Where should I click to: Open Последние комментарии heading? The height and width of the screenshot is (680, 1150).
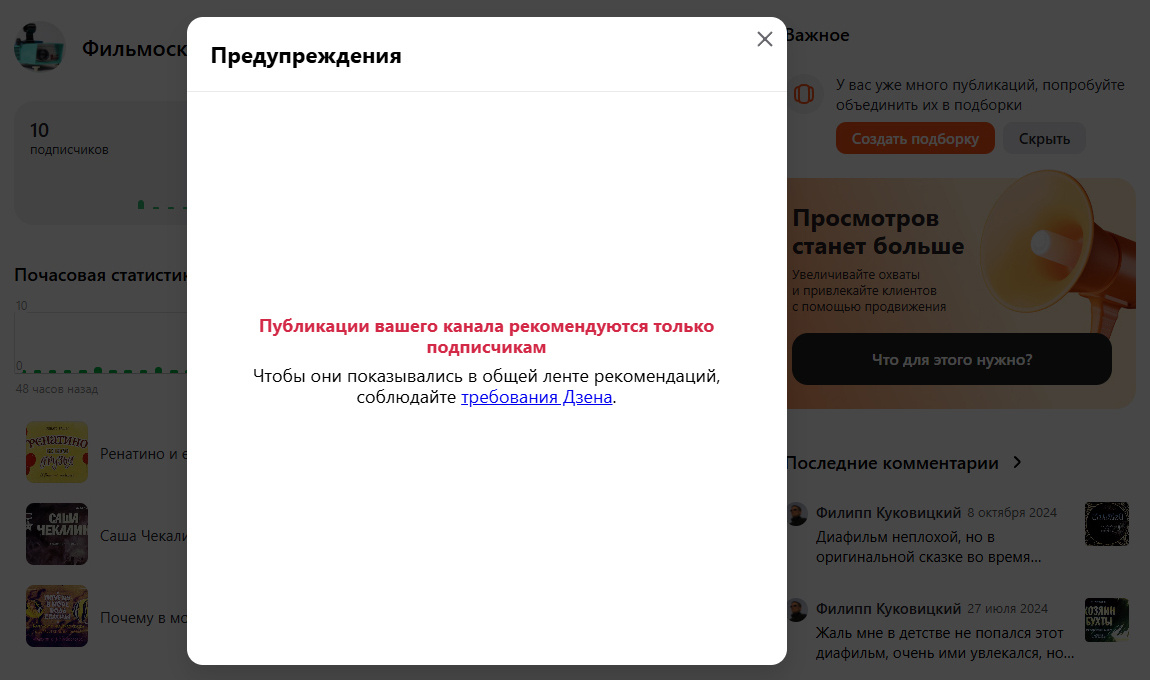(x=892, y=463)
